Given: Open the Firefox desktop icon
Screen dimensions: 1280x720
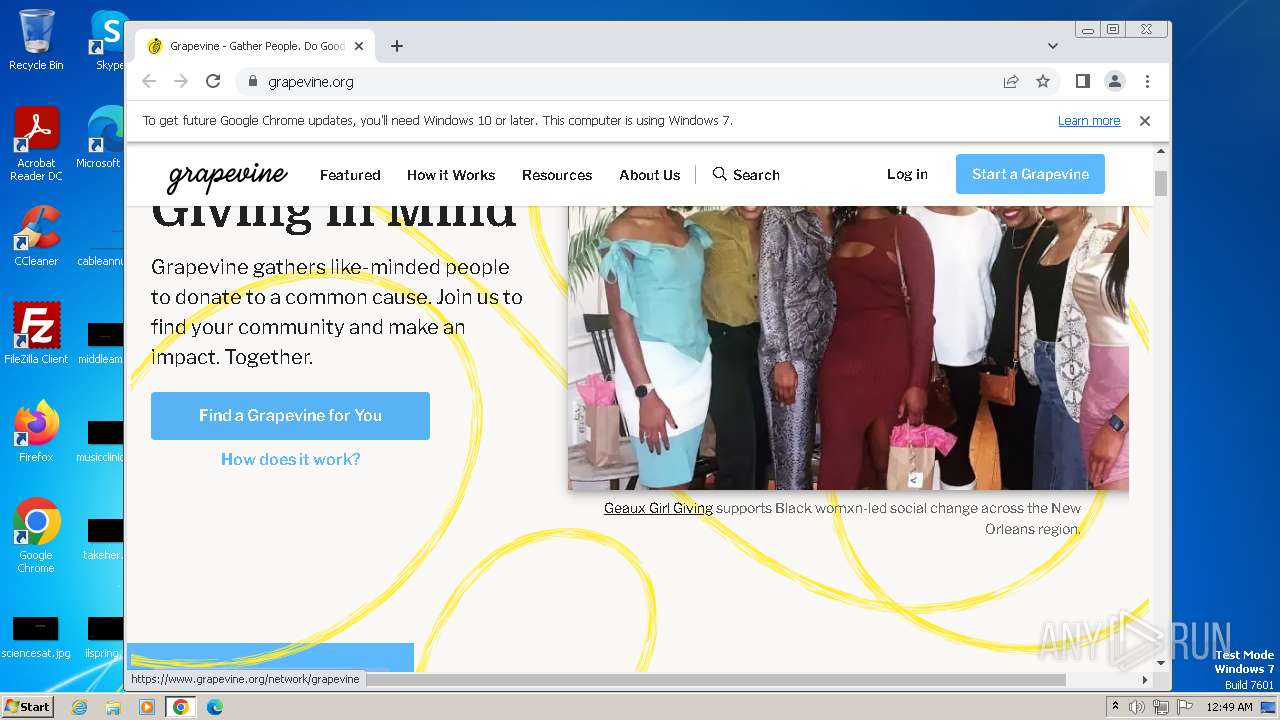Looking at the screenshot, I should click(36, 431).
